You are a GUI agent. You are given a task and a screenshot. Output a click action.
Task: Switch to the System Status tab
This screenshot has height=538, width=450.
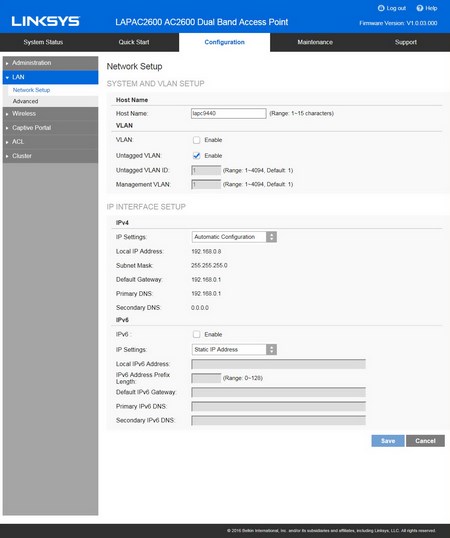point(43,42)
